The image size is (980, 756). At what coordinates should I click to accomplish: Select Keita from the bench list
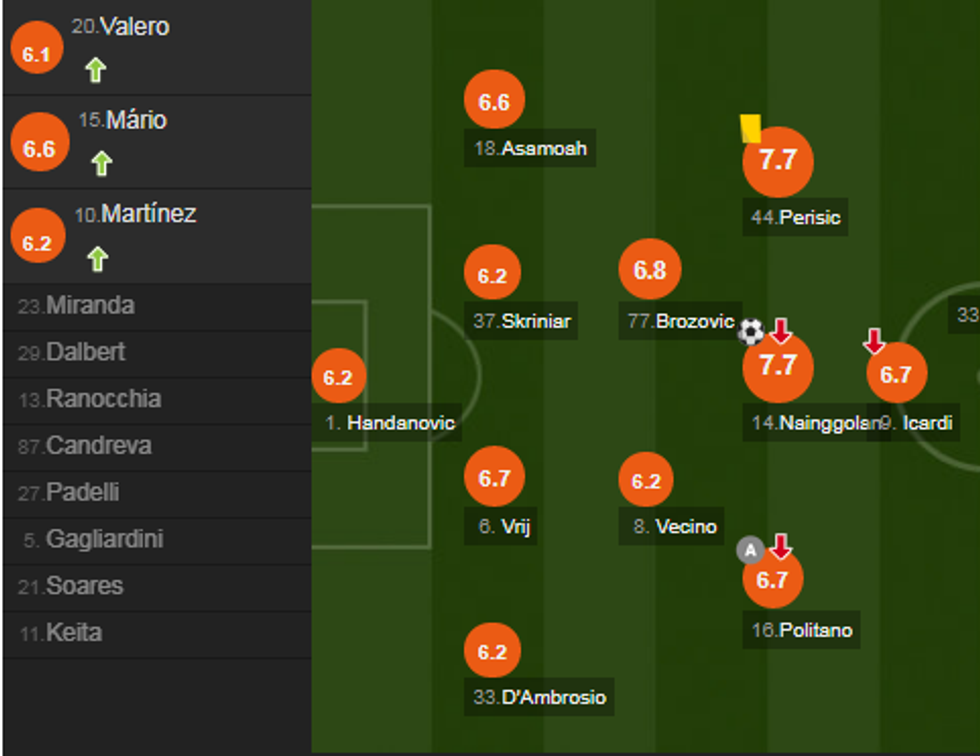pos(73,633)
